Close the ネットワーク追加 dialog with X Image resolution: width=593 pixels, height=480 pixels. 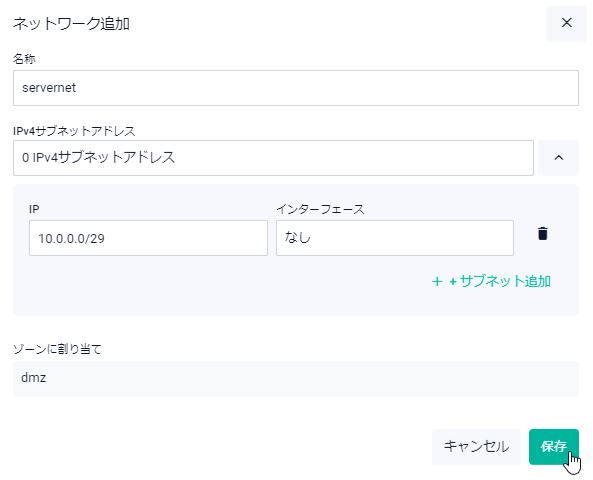tap(566, 23)
